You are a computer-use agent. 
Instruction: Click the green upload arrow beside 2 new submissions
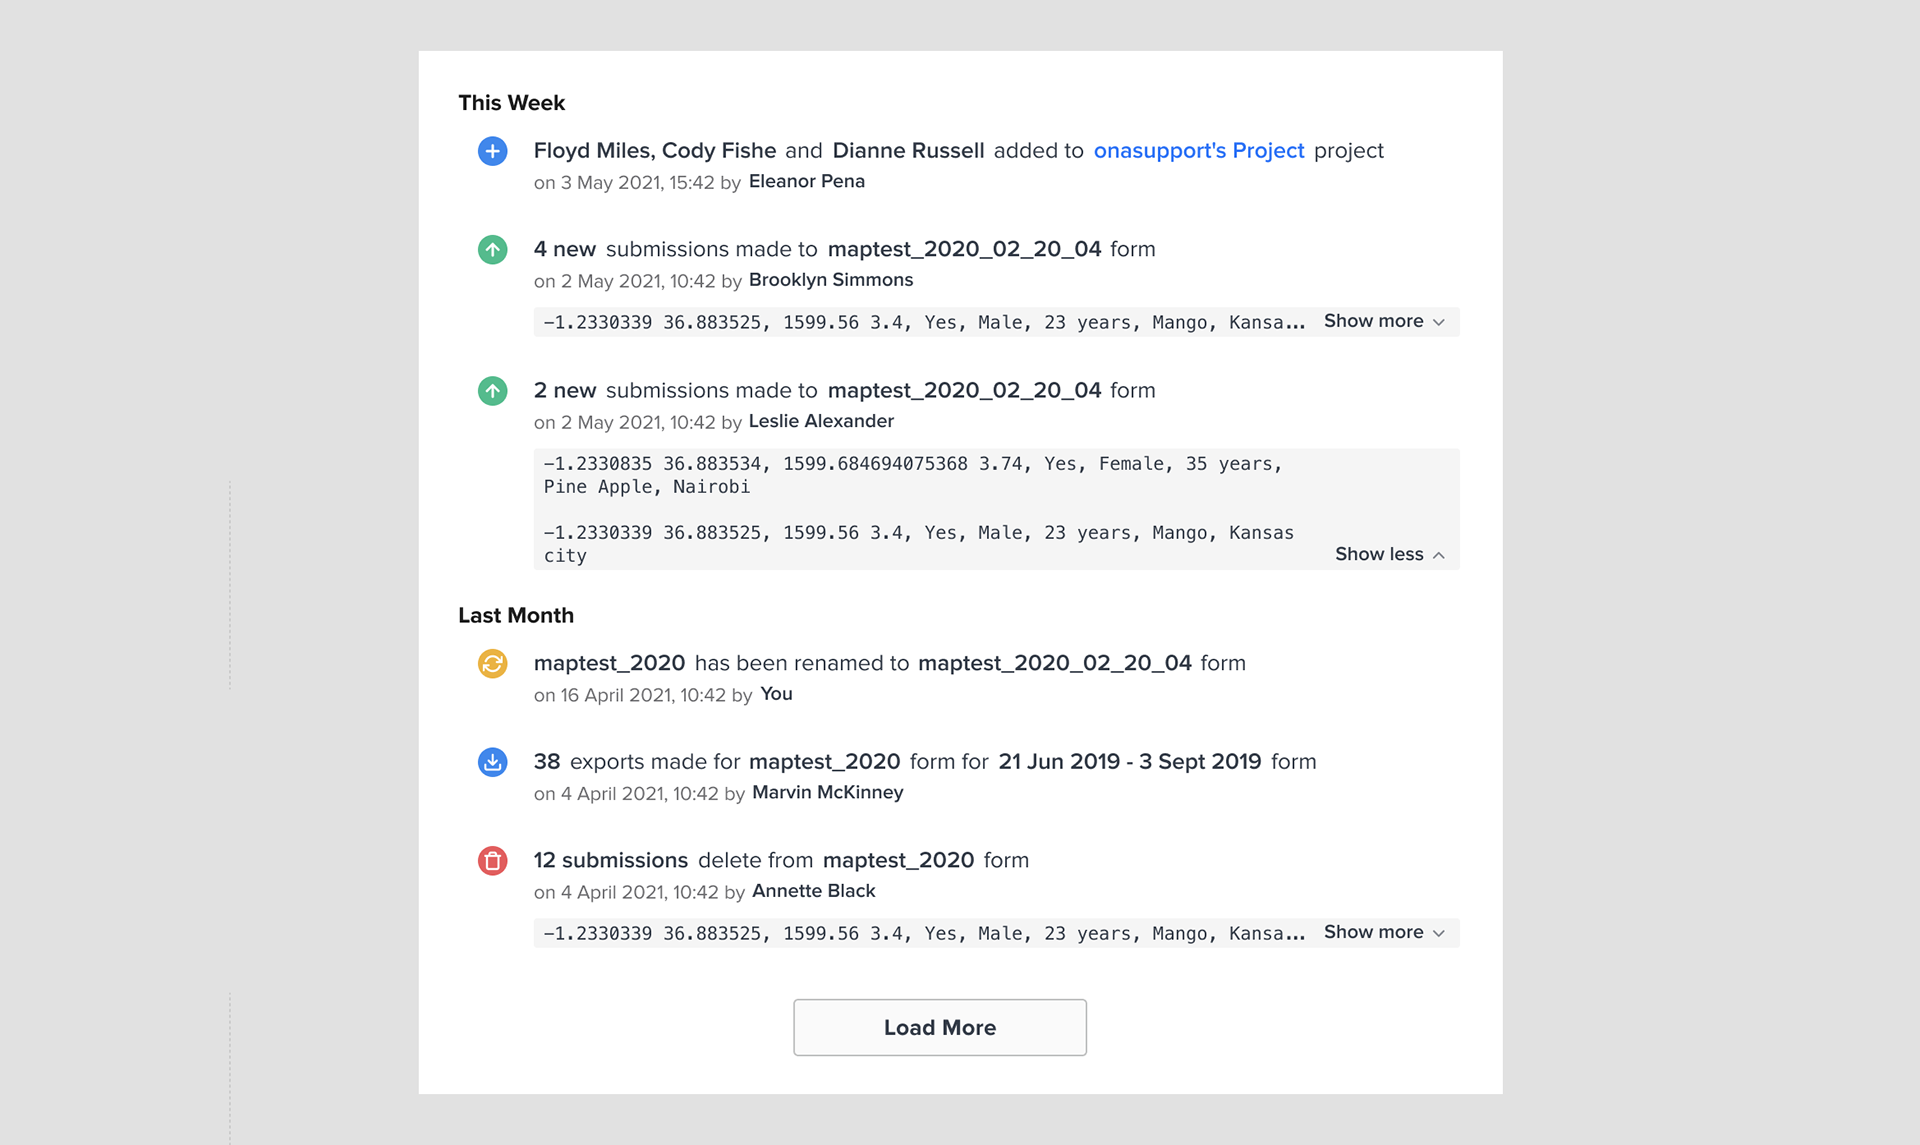point(492,390)
